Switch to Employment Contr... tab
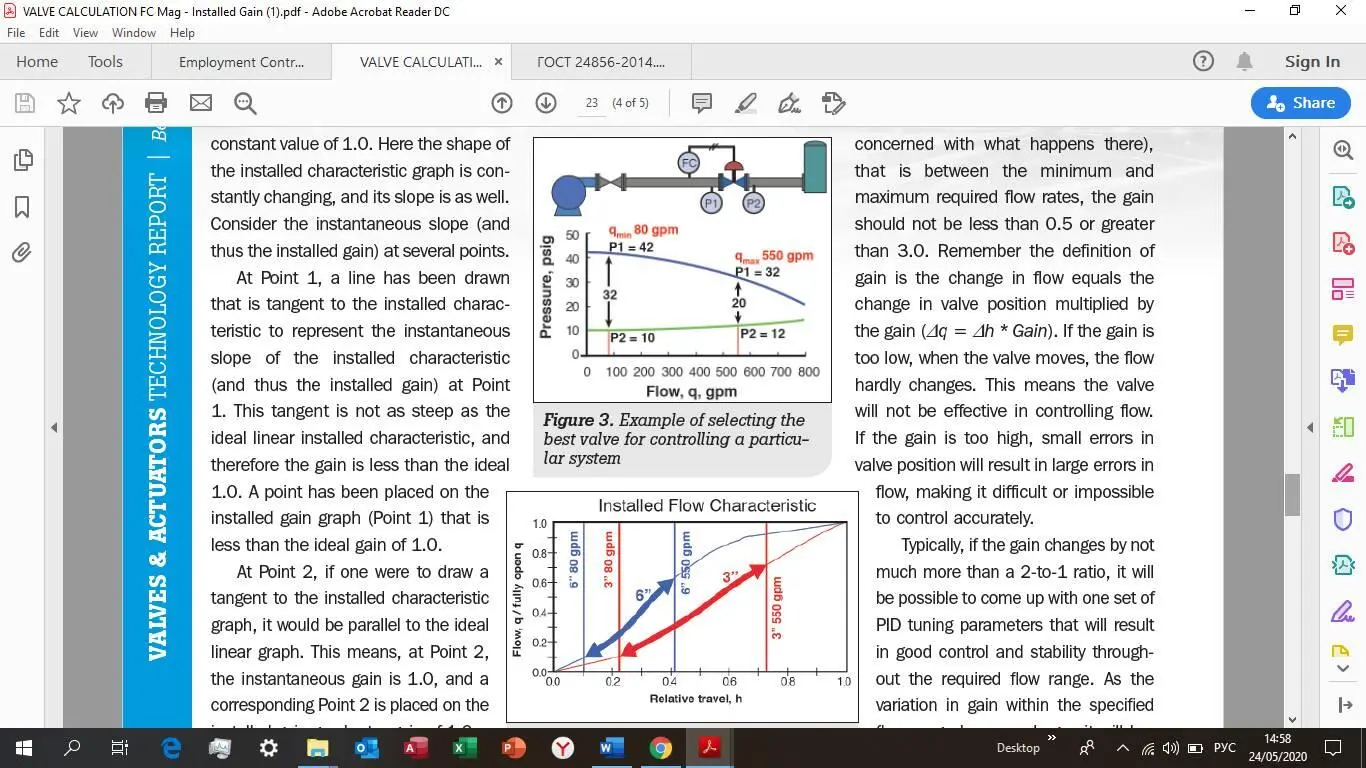Viewport: 1366px width, 768px height. 241,62
